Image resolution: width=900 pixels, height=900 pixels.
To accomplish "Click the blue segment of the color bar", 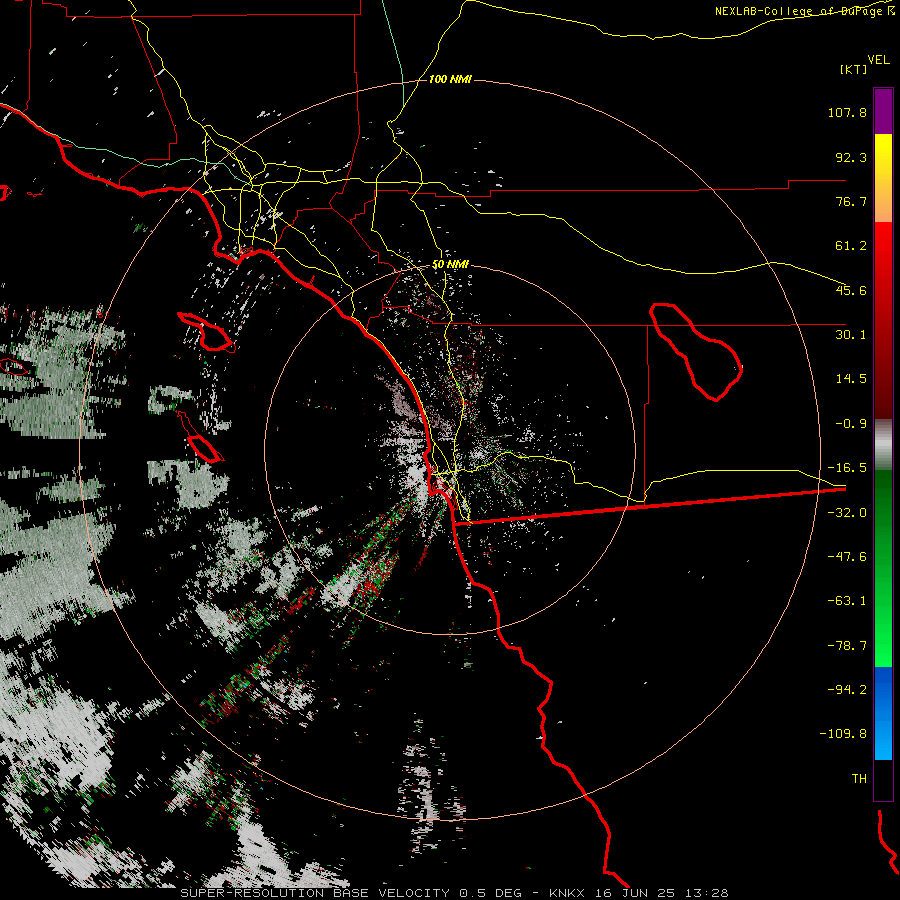I will tap(883, 713).
